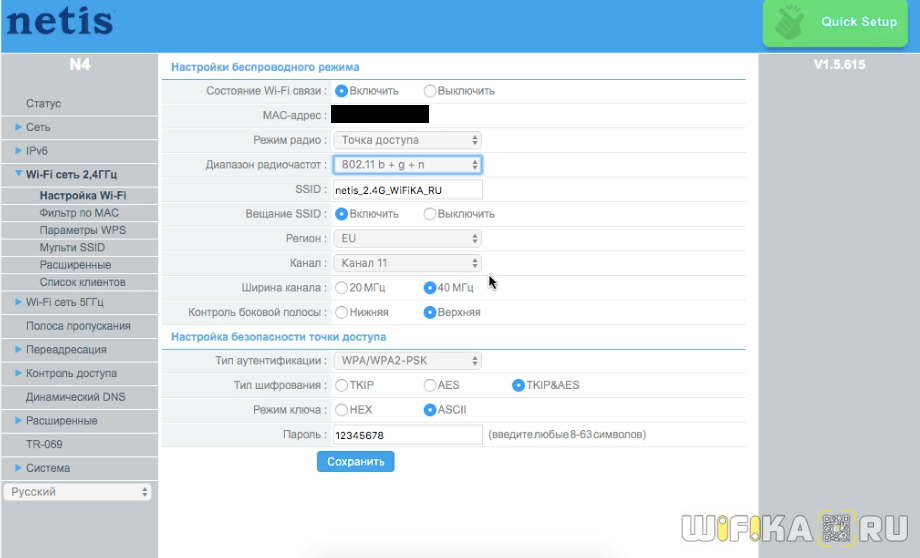Open the Русский language selector
The image size is (920, 558).
[77, 492]
